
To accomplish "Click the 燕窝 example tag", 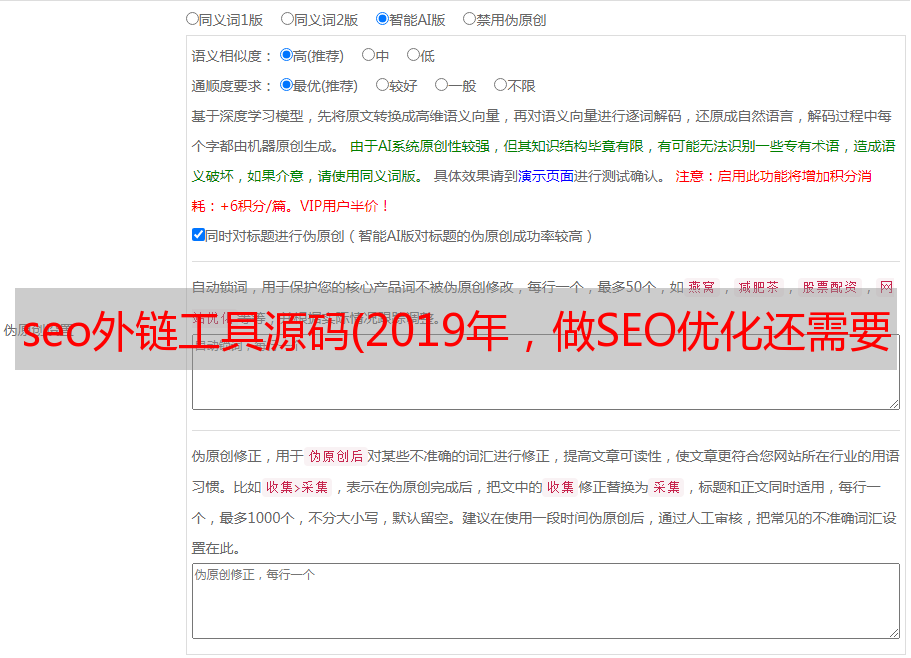I will [702, 287].
